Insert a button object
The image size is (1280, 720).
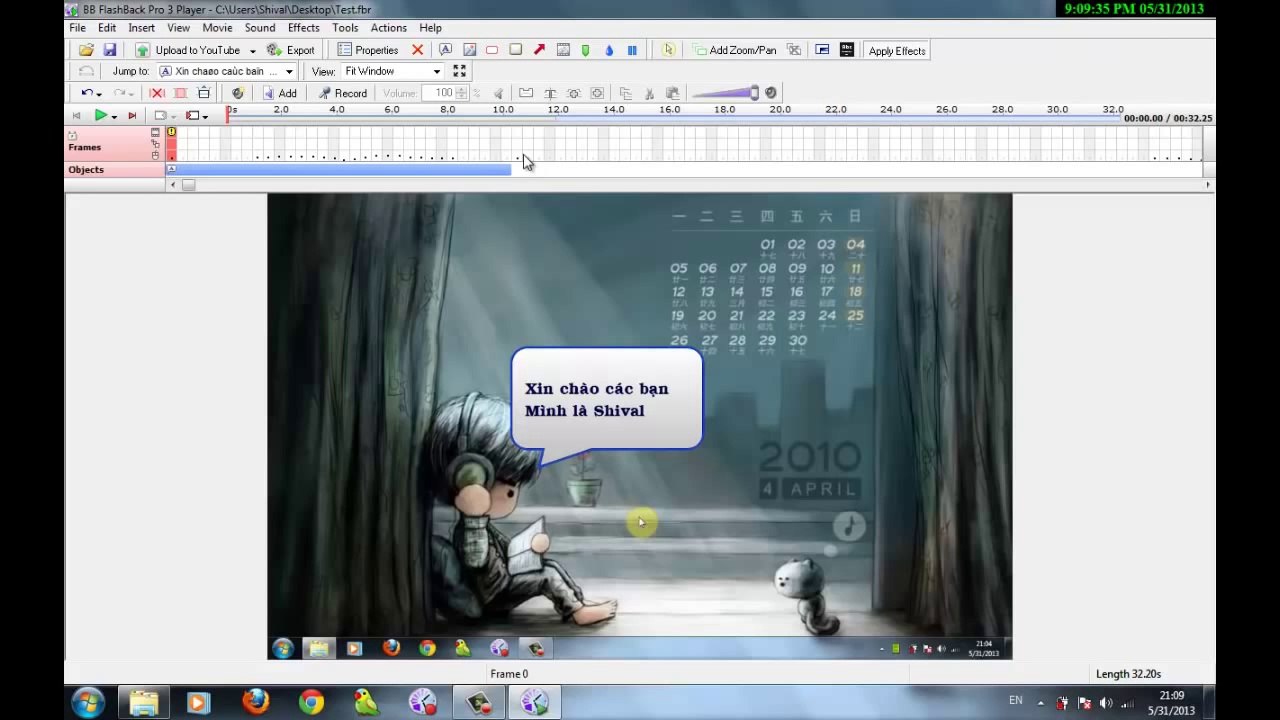coord(516,50)
